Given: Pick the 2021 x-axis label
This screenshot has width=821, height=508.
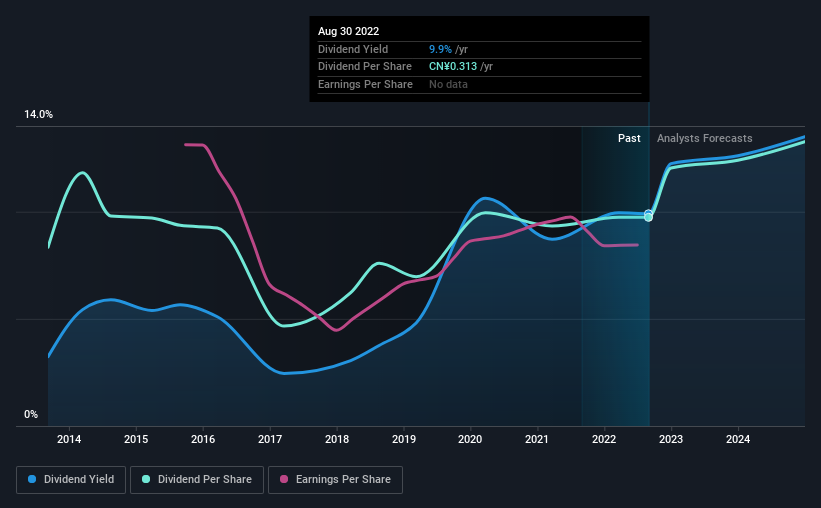Looking at the screenshot, I should 537,439.
